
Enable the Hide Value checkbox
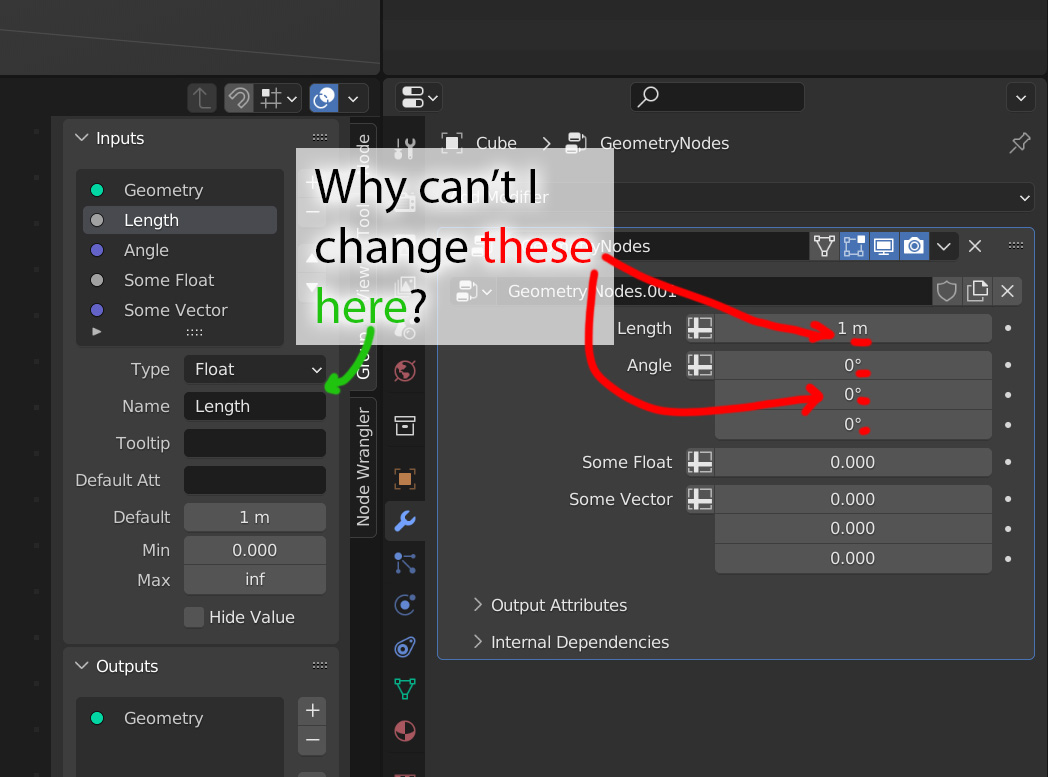(194, 617)
